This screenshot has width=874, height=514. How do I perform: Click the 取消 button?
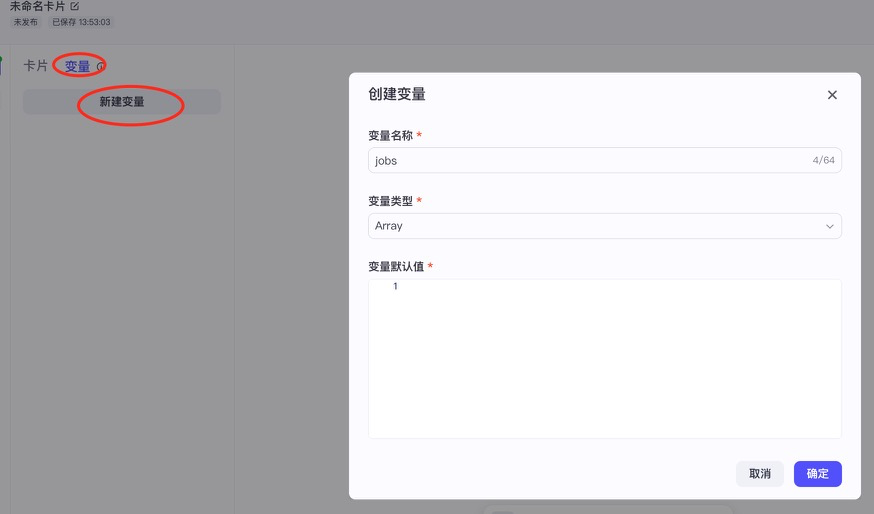point(759,474)
